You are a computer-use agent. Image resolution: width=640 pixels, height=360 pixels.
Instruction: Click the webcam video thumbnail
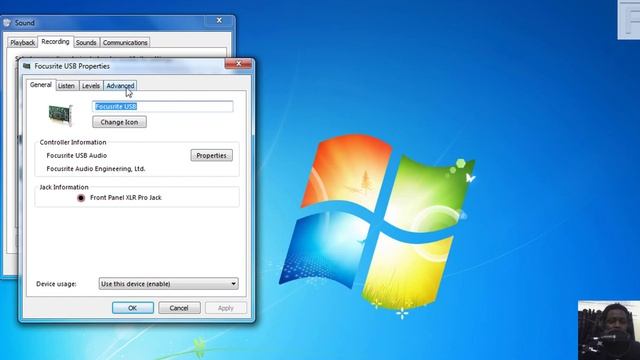click(x=609, y=330)
